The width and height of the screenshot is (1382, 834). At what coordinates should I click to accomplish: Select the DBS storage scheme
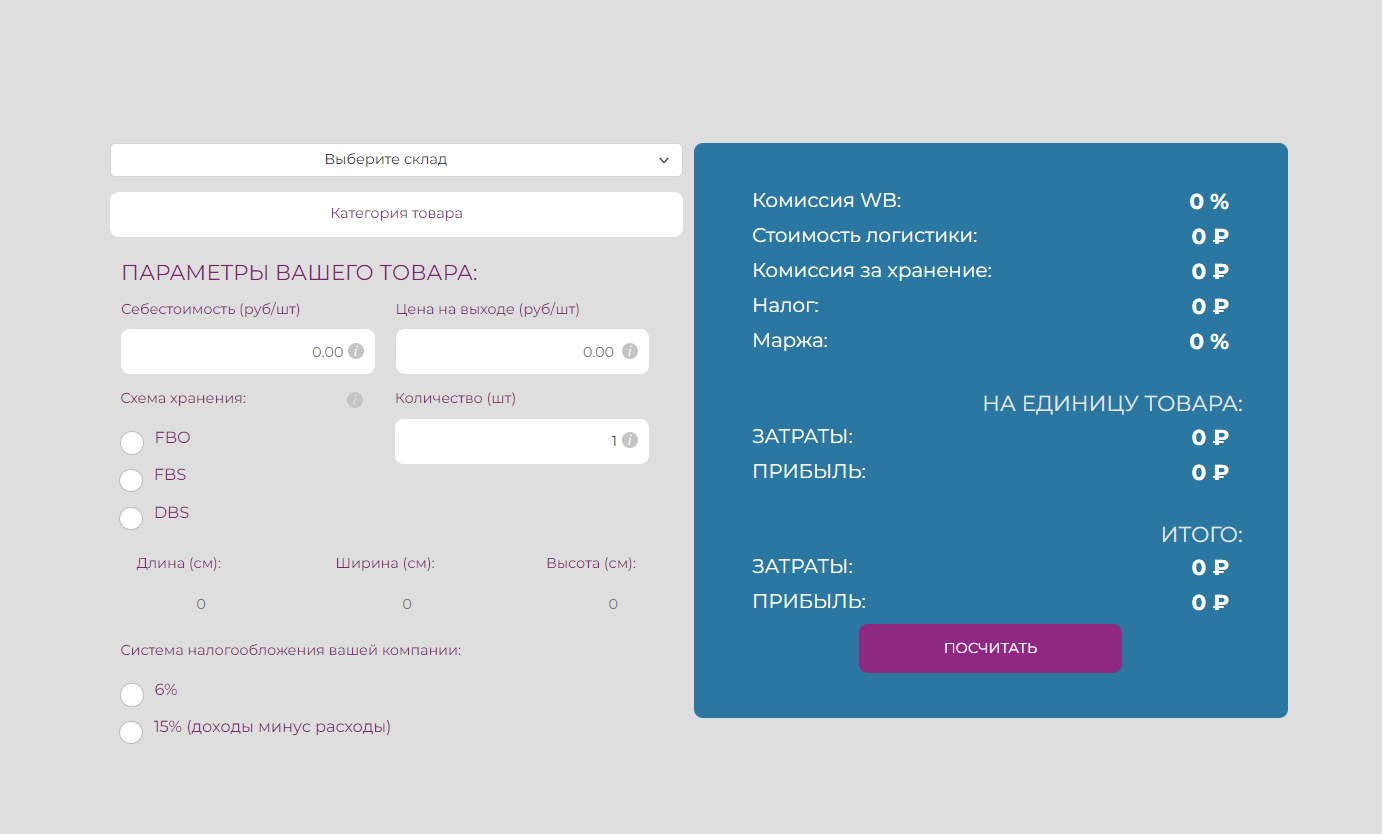[x=131, y=518]
